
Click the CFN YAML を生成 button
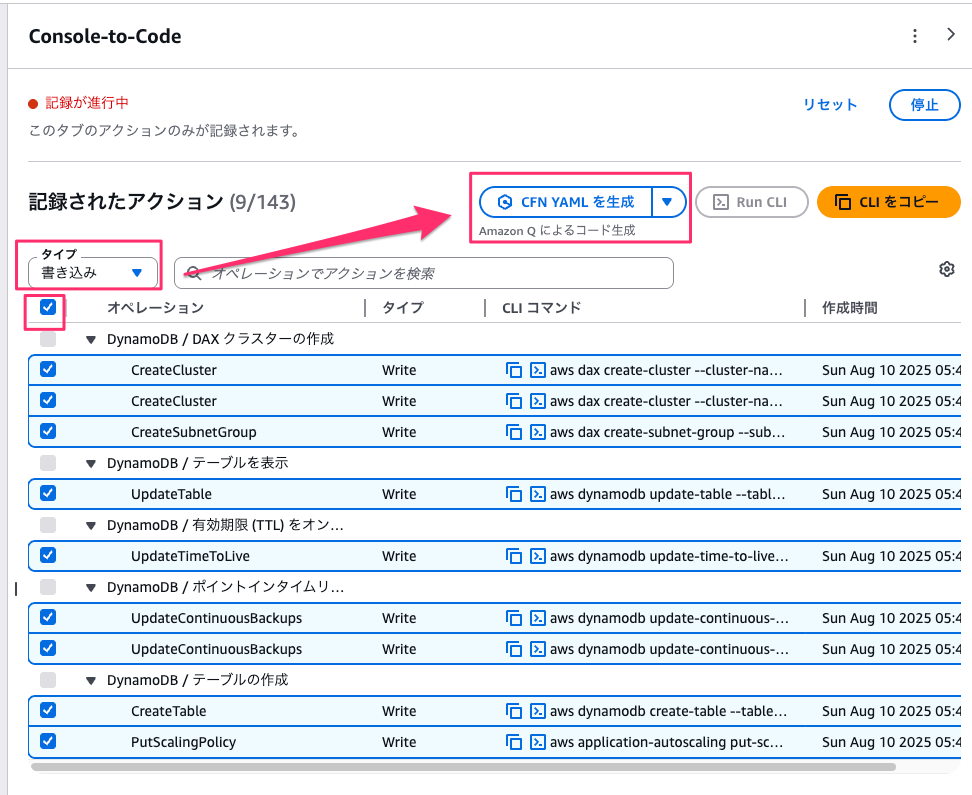tap(566, 202)
